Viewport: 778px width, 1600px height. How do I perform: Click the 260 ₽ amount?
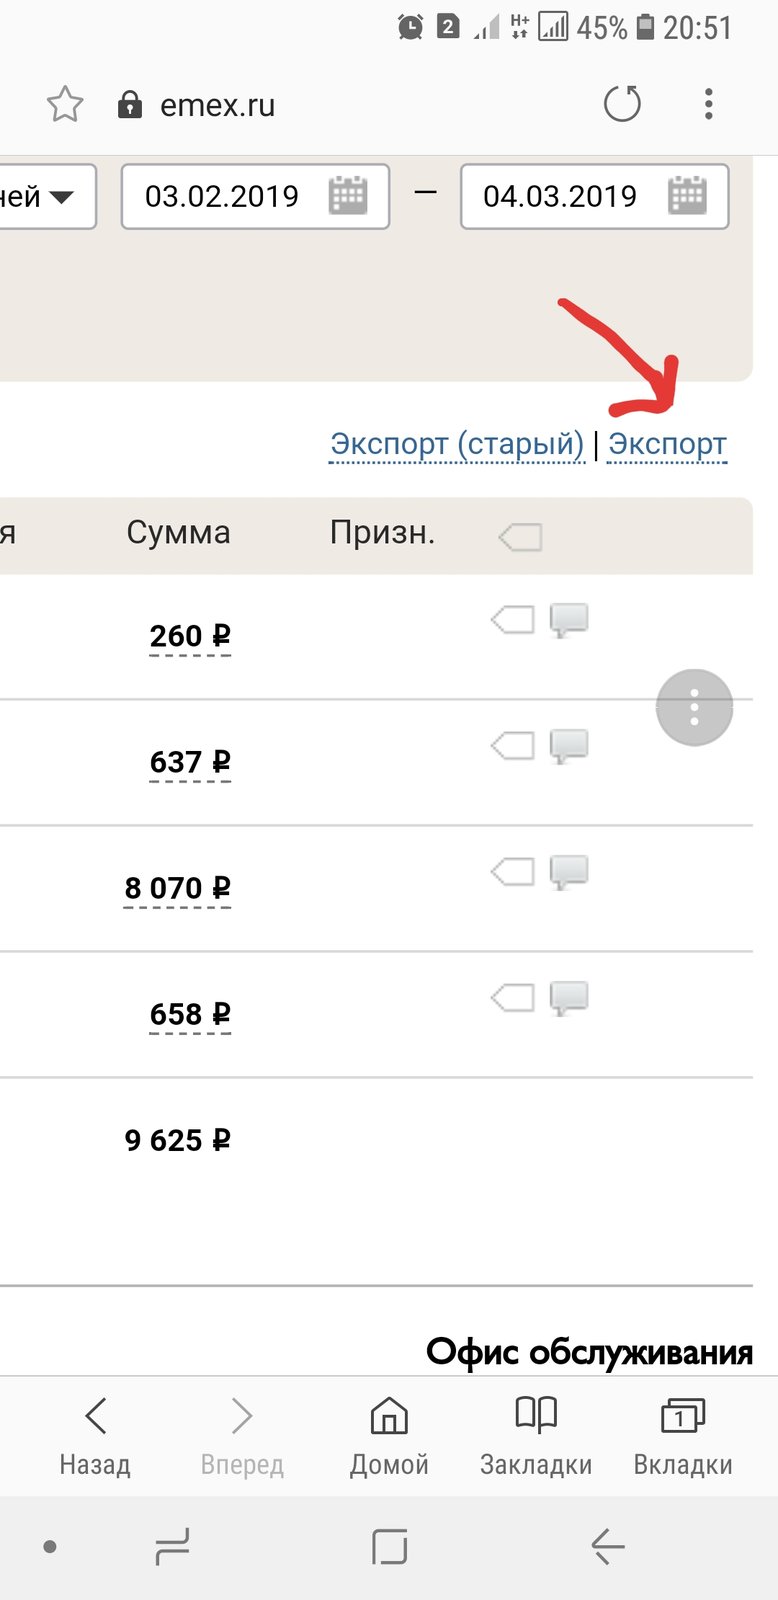point(190,636)
